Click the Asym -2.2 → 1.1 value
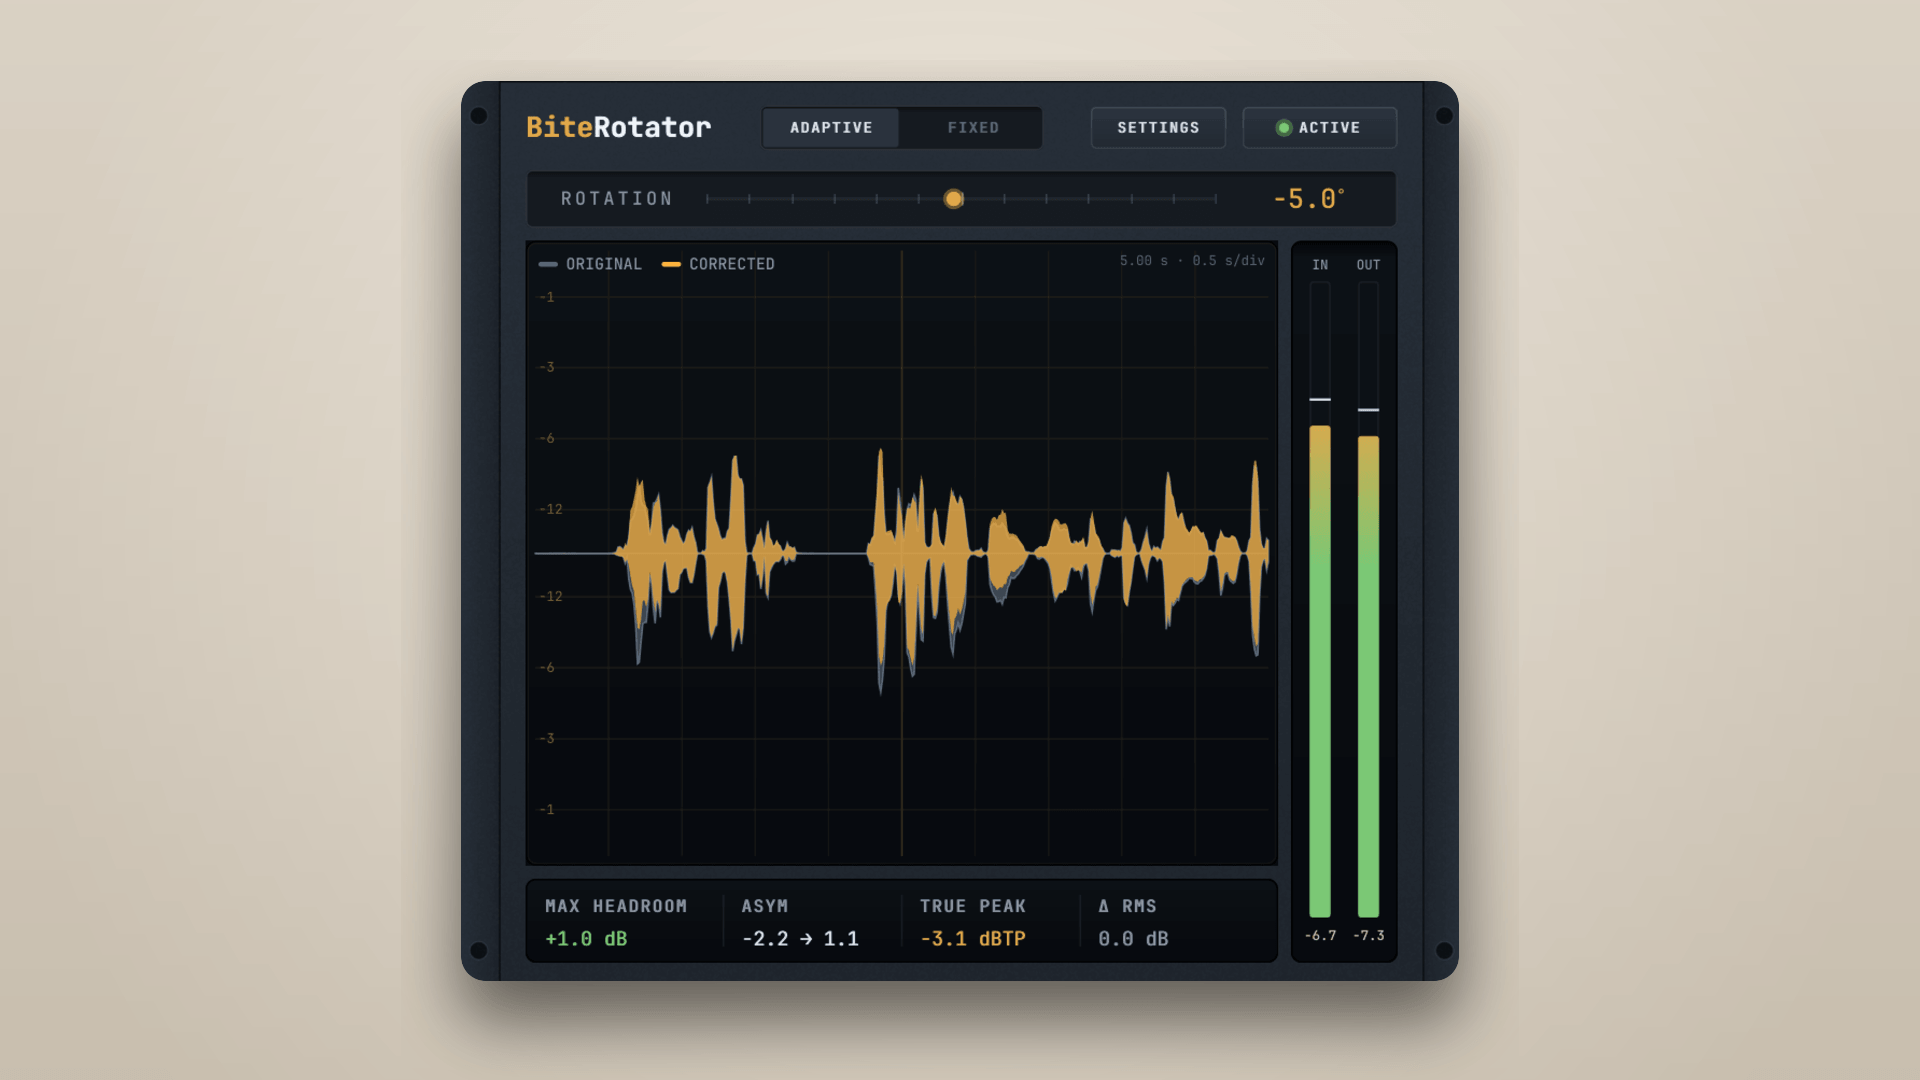This screenshot has height=1080, width=1920. pos(800,939)
